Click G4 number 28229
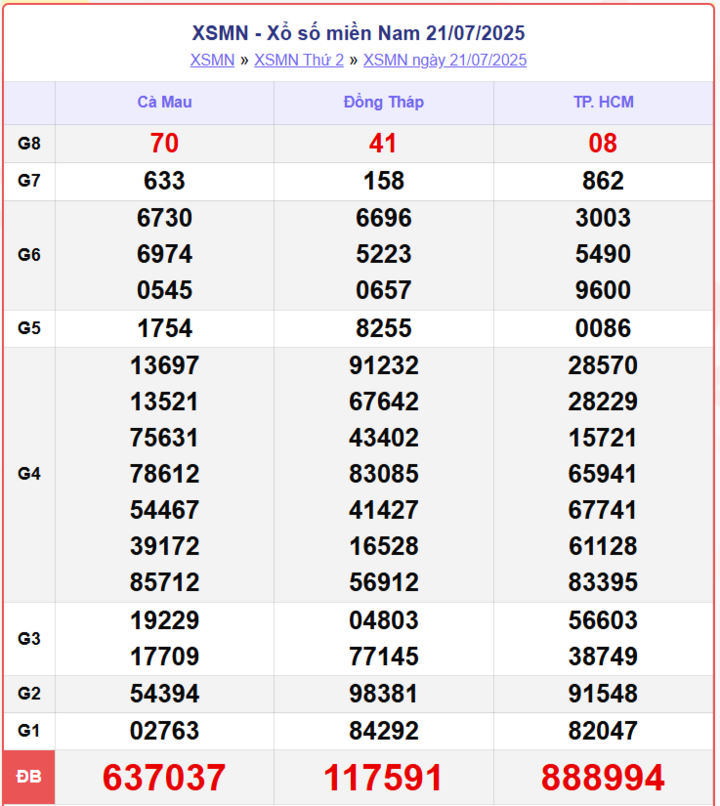Viewport: 720px width, 806px height. coord(603,401)
